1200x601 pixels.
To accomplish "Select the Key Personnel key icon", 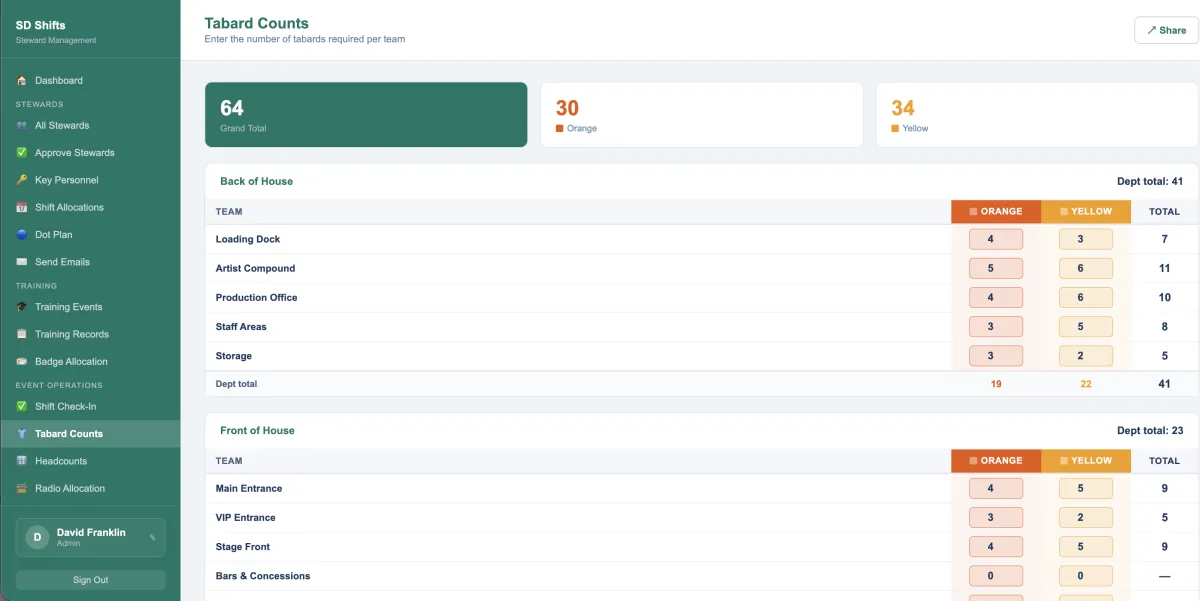I will pyautogui.click(x=22, y=180).
